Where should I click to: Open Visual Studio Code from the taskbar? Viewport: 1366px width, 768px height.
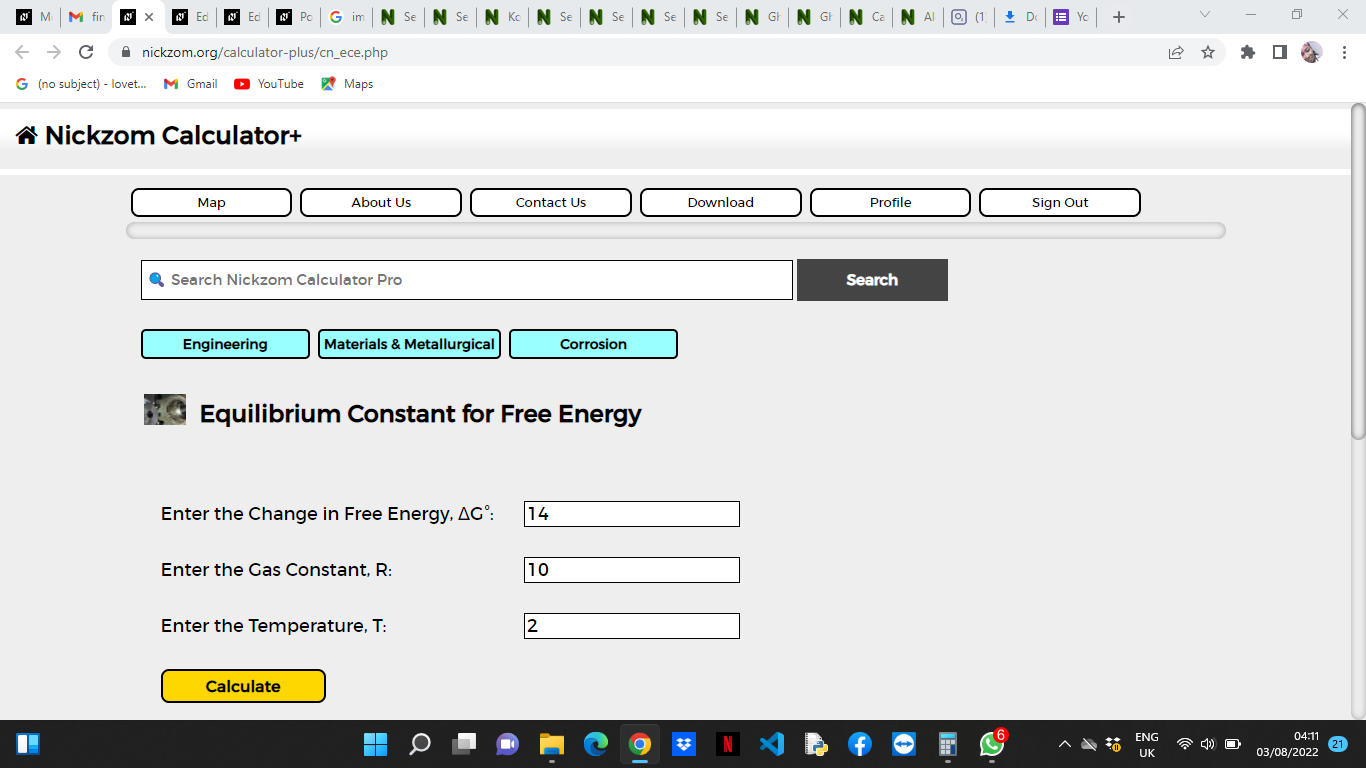click(x=772, y=744)
